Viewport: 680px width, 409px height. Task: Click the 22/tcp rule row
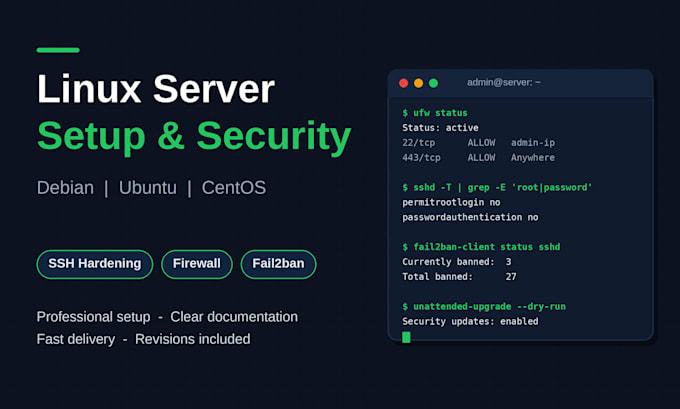(x=478, y=142)
